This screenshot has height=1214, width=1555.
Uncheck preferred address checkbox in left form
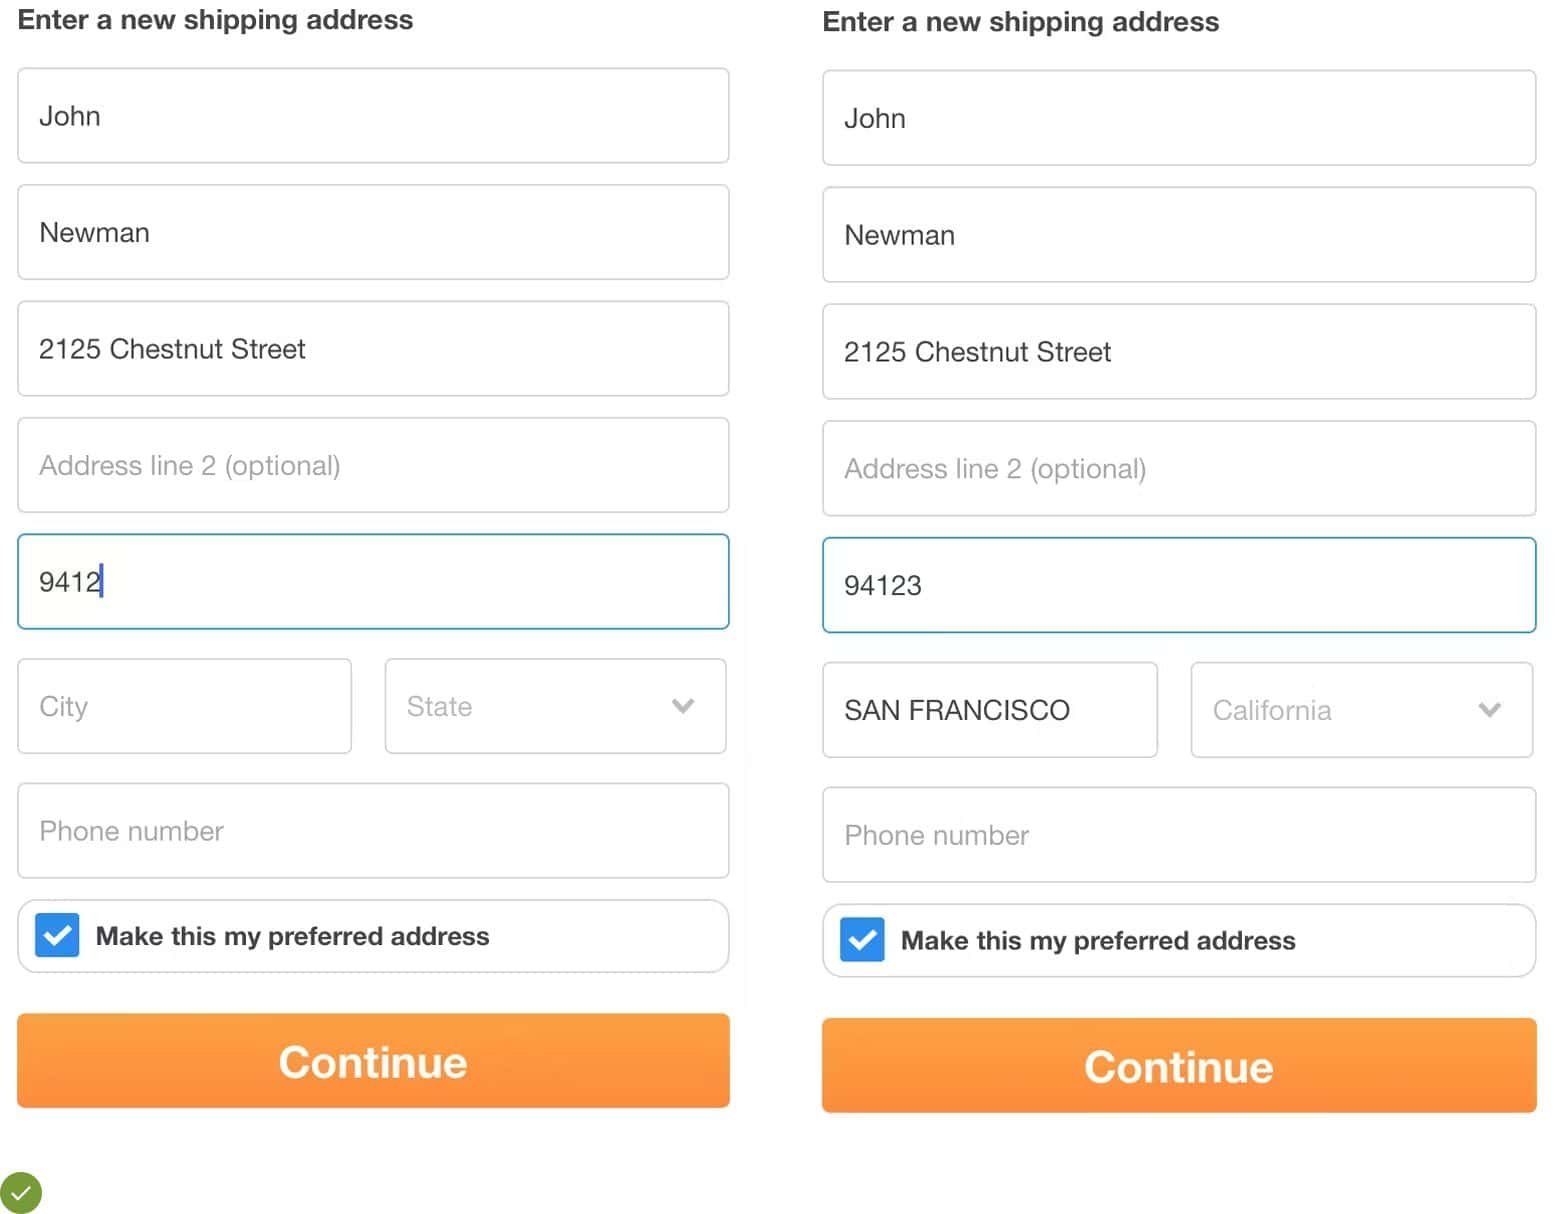pos(57,936)
